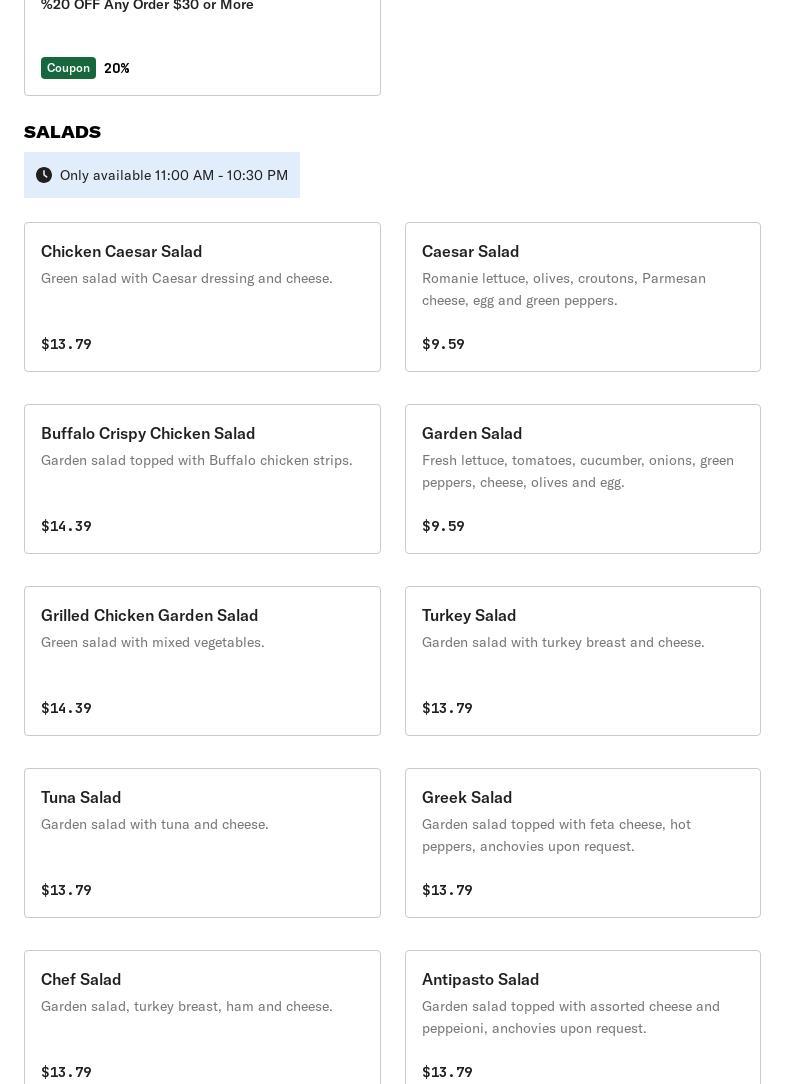
Task: Click the $14.39 price on Buffalo Crispy Chicken
Action: (66, 526)
